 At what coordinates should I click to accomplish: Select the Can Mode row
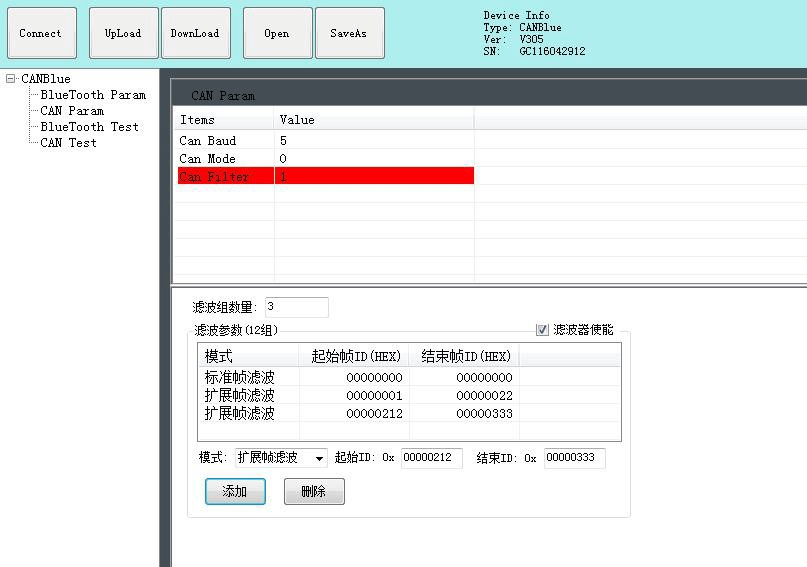pos(207,159)
